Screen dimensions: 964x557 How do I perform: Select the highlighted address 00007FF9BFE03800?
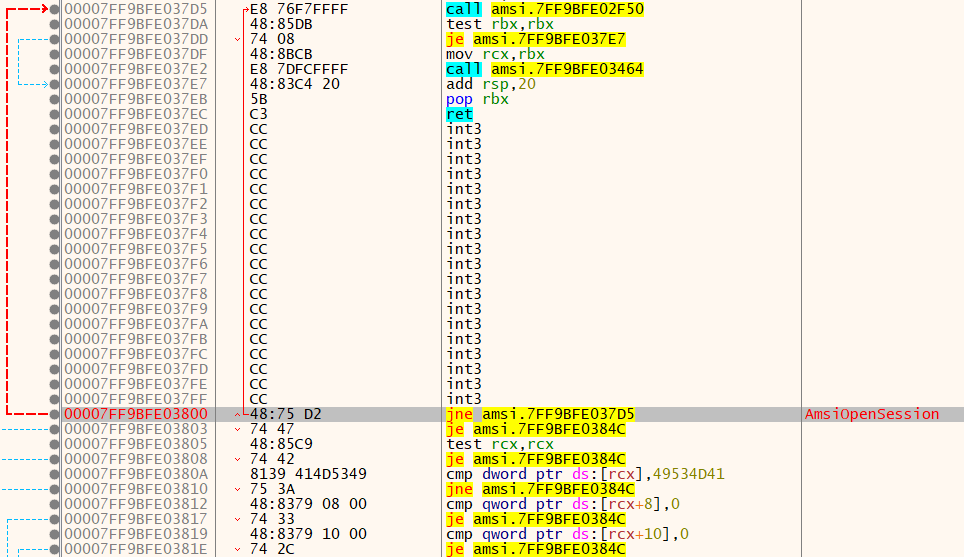136,414
